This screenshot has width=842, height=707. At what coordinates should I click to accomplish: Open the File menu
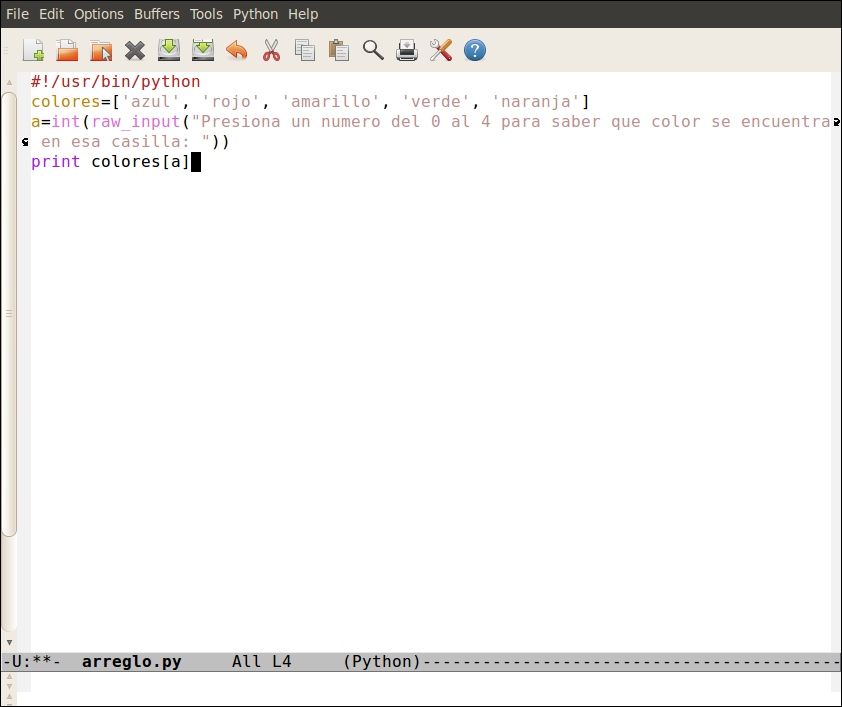(x=17, y=14)
